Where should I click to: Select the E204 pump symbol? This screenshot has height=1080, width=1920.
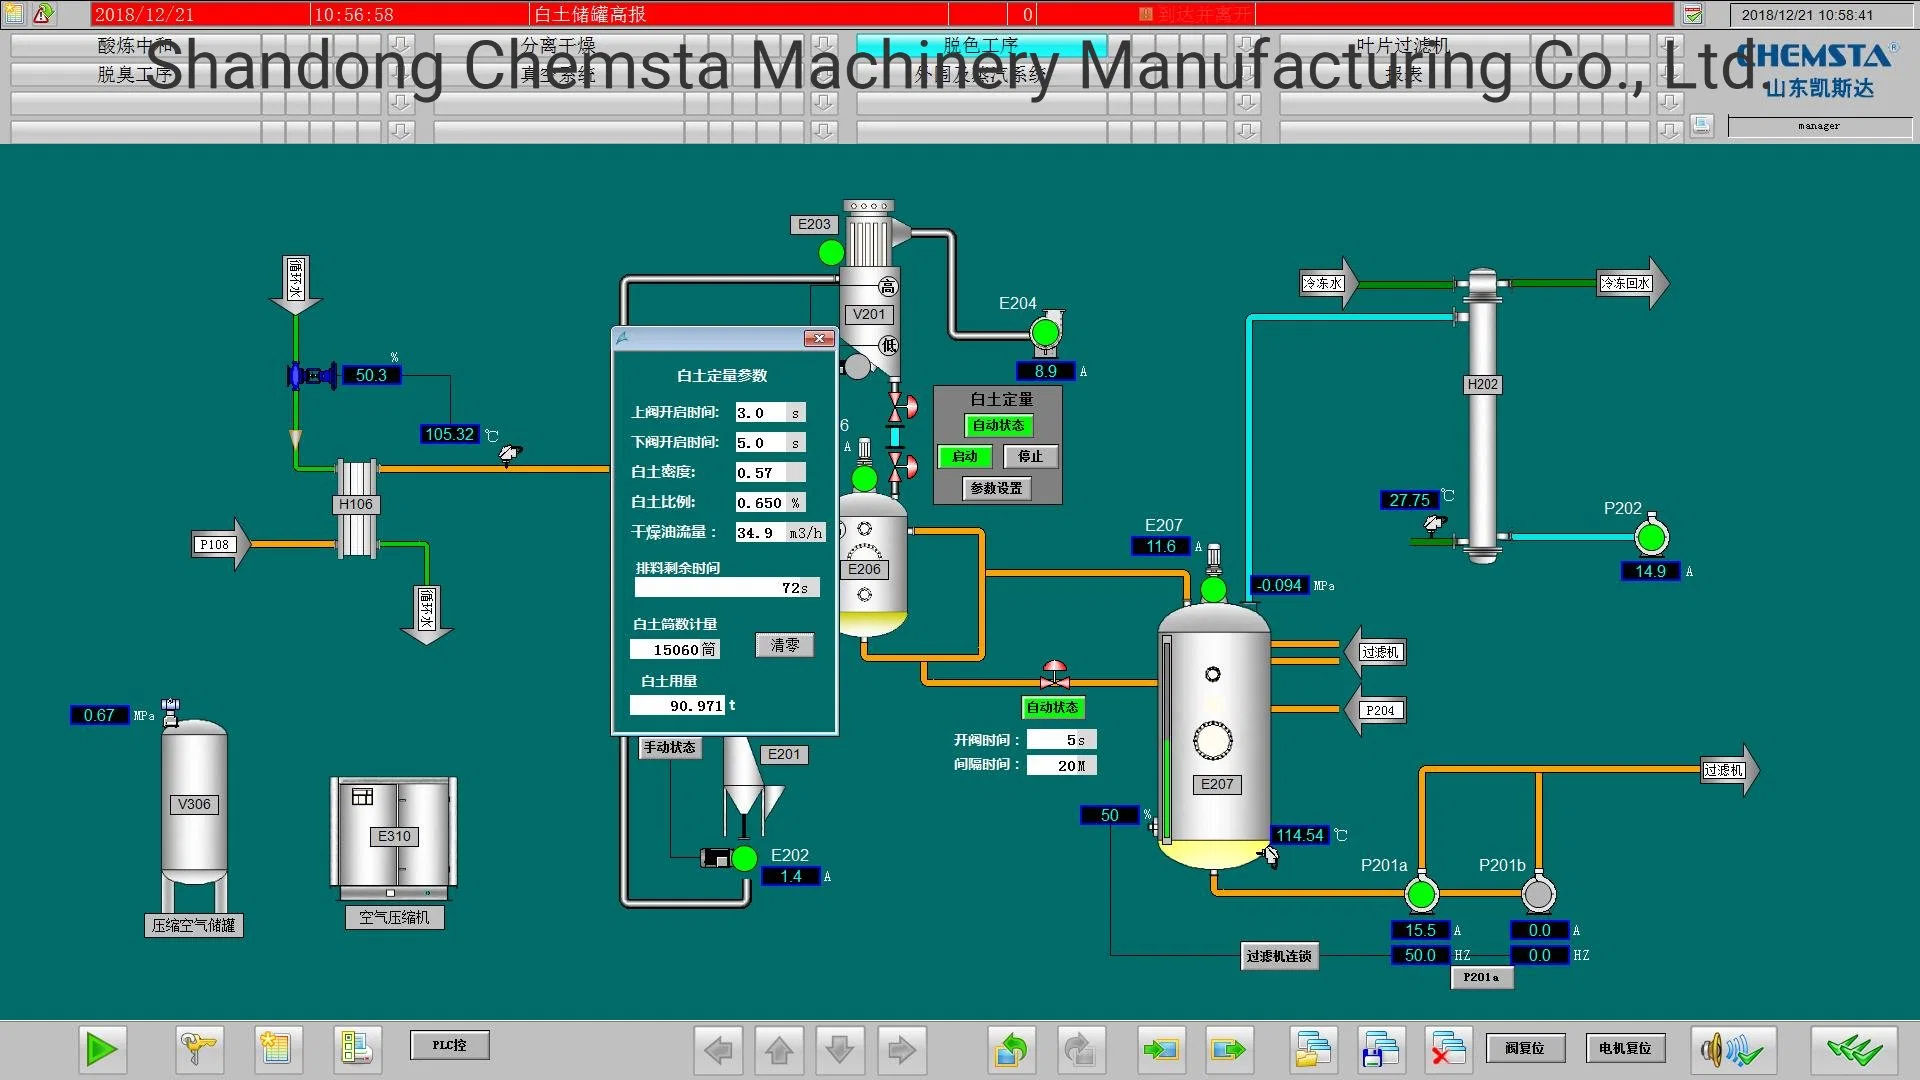pos(1046,332)
